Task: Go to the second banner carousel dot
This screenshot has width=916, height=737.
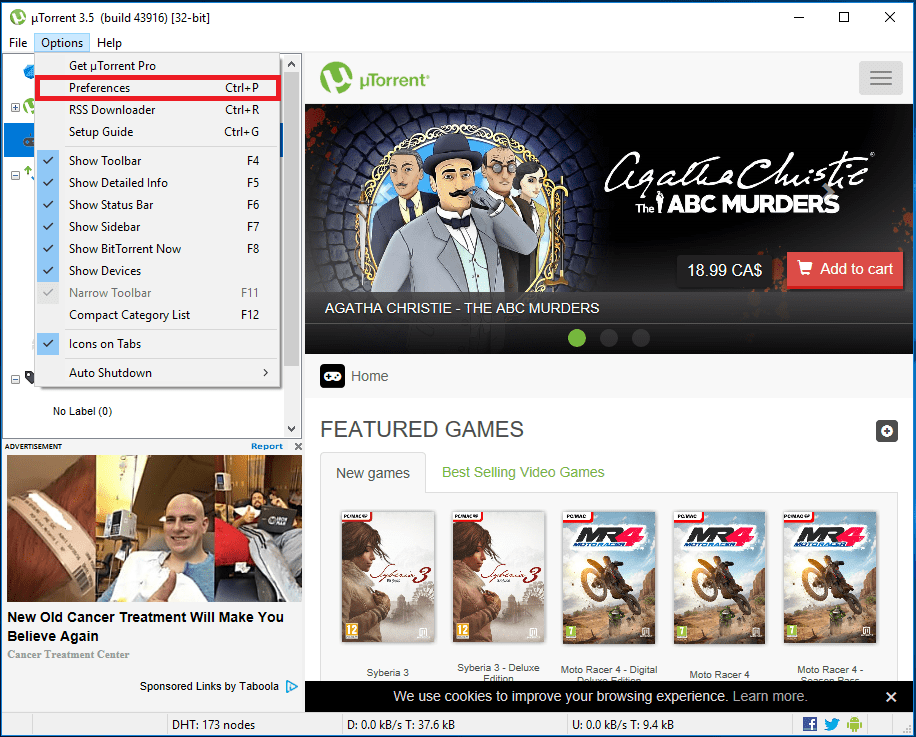Action: 609,338
